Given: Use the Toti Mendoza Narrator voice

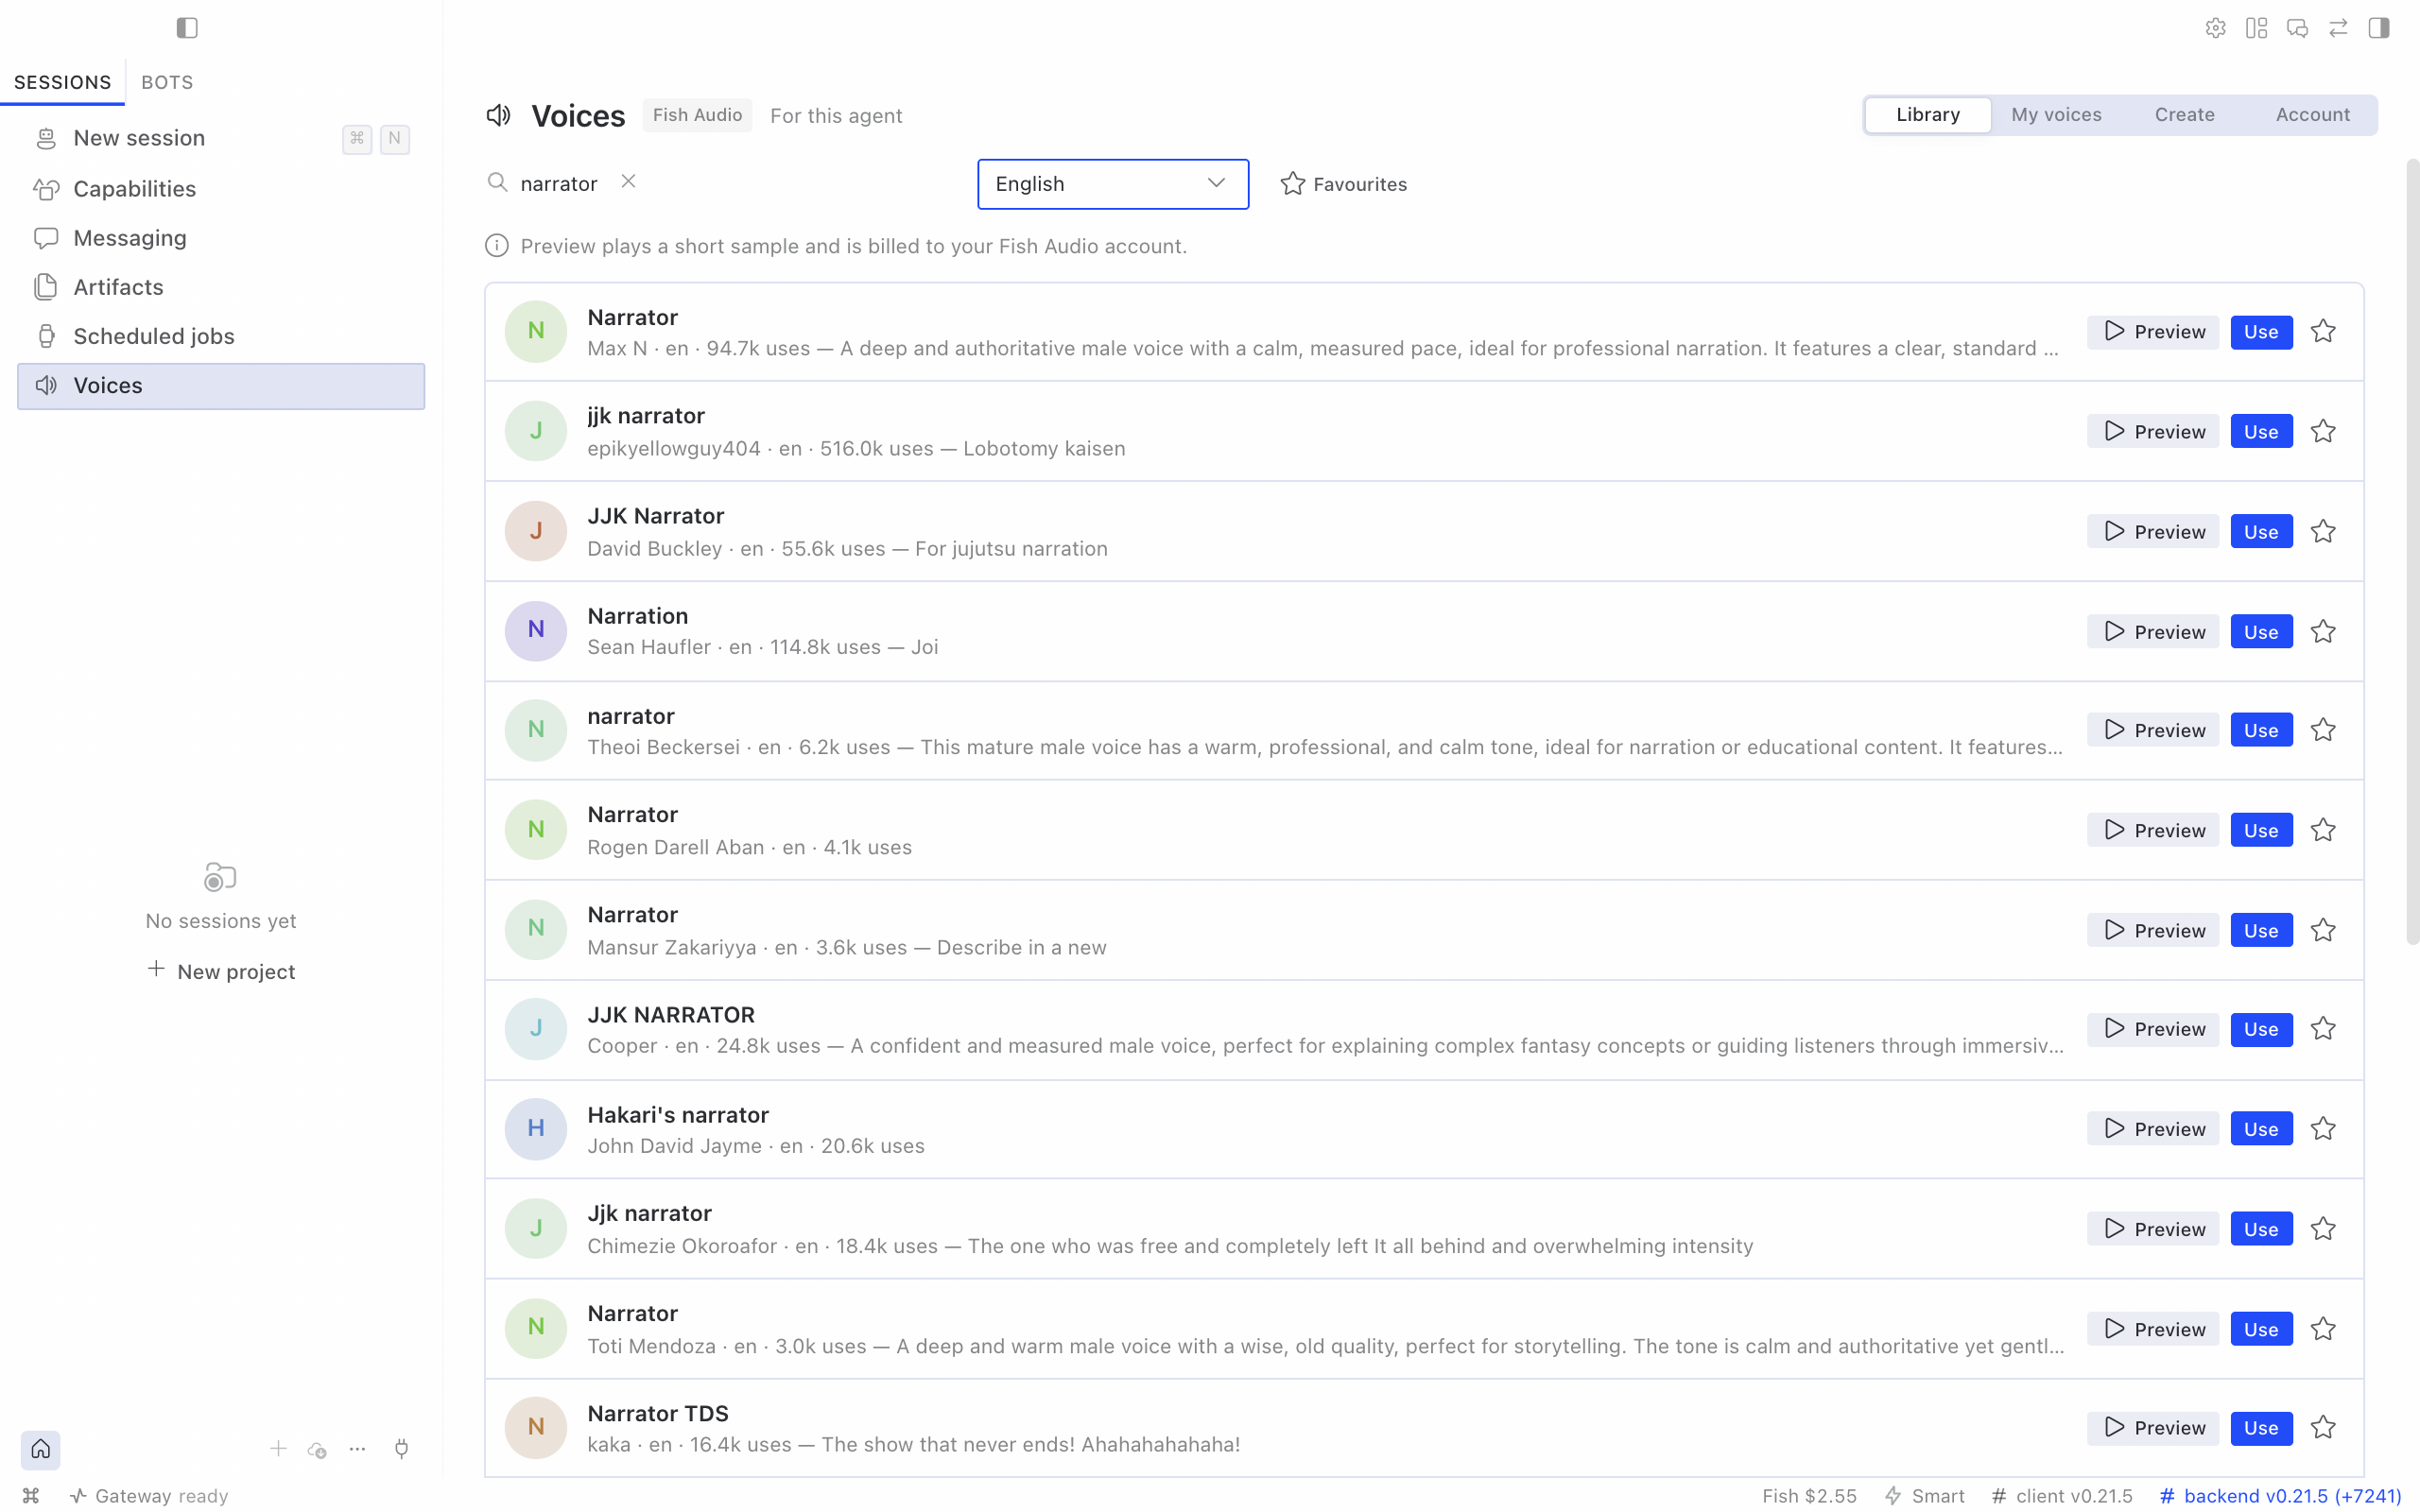Looking at the screenshot, I should [x=2261, y=1329].
